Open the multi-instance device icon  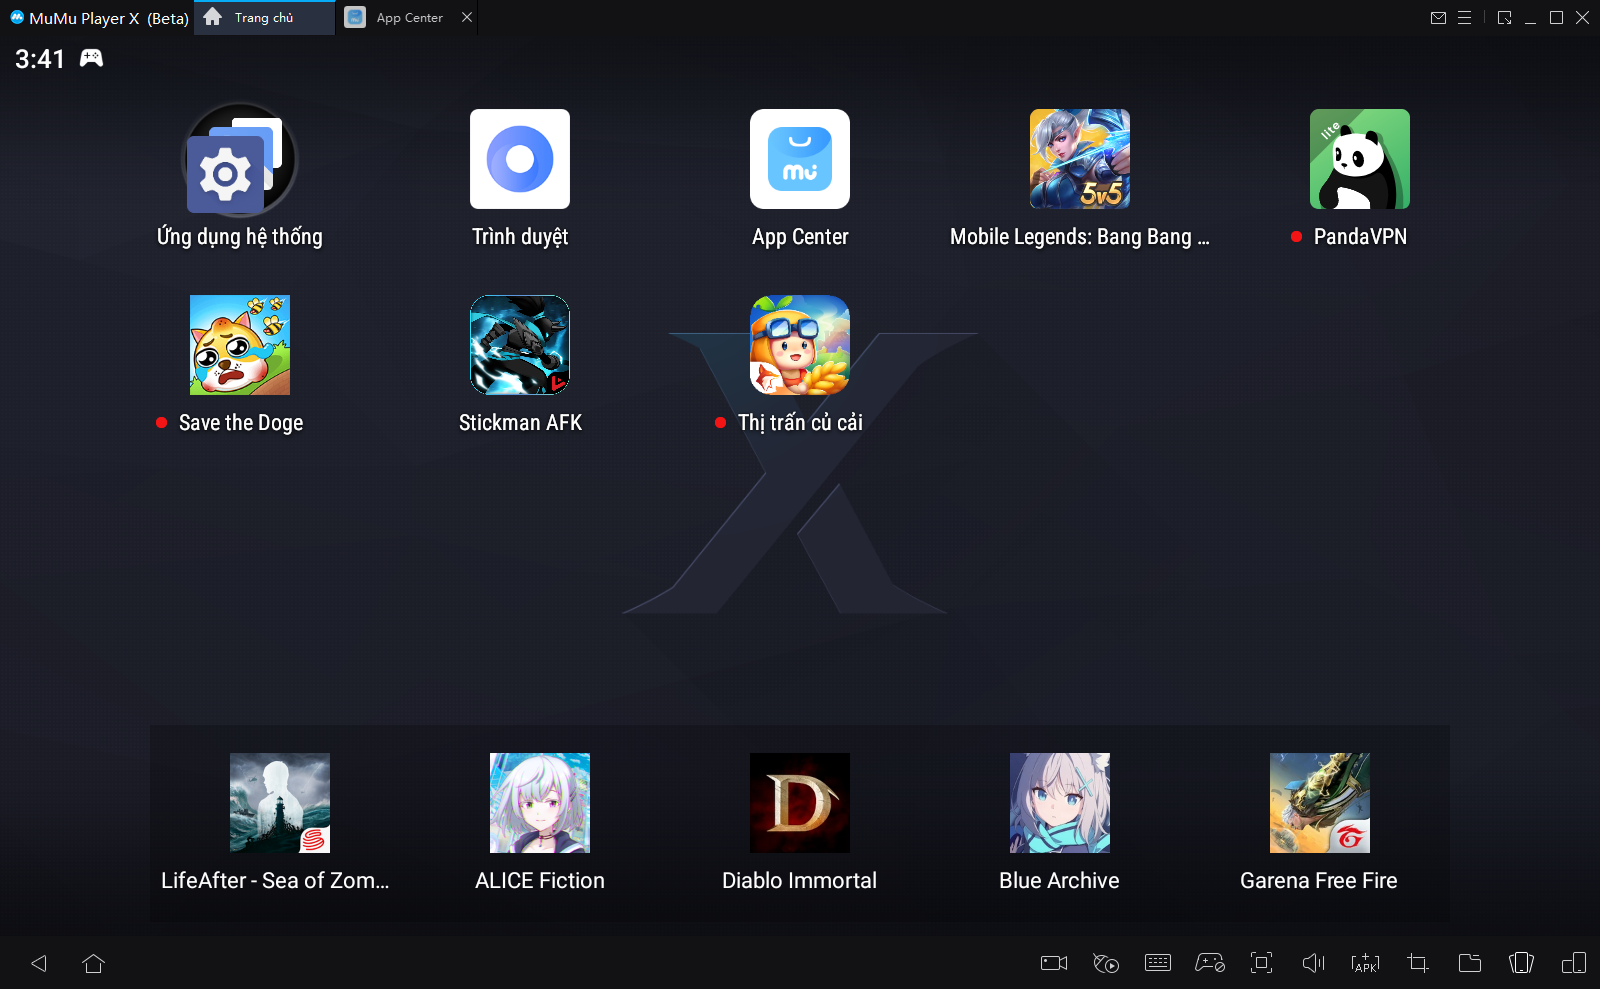(x=1573, y=963)
